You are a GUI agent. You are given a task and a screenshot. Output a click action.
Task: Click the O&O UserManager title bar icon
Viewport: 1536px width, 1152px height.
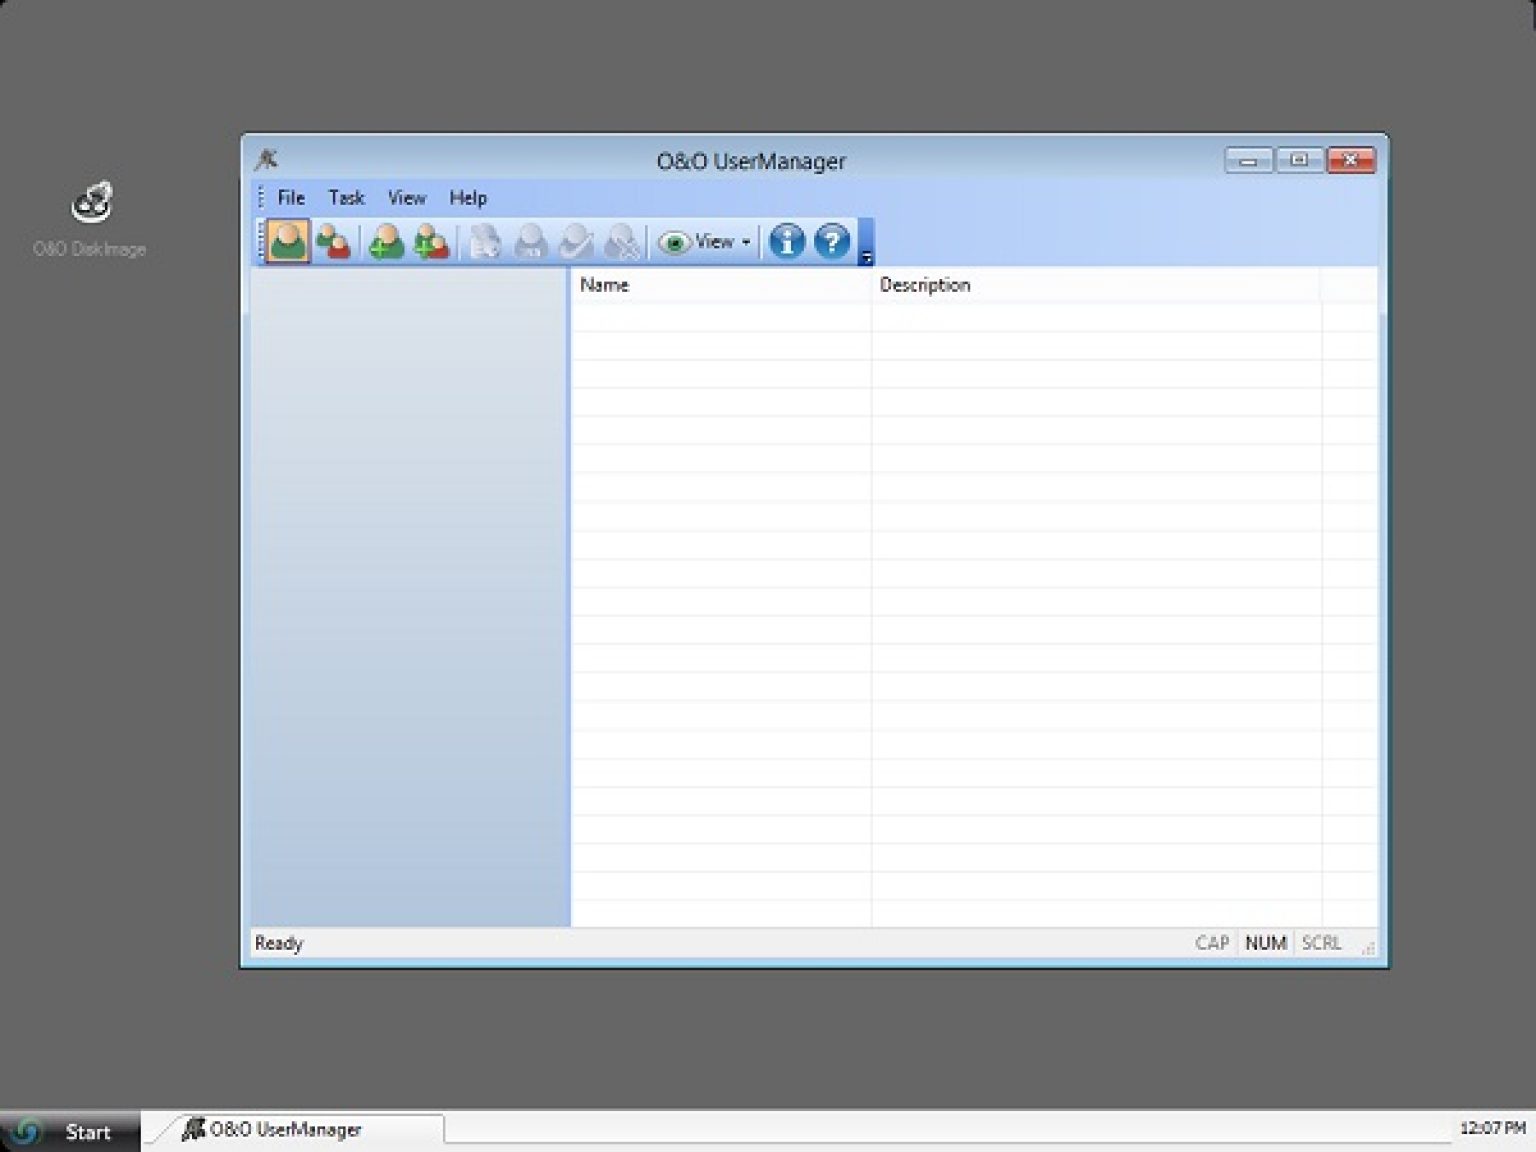click(x=267, y=160)
